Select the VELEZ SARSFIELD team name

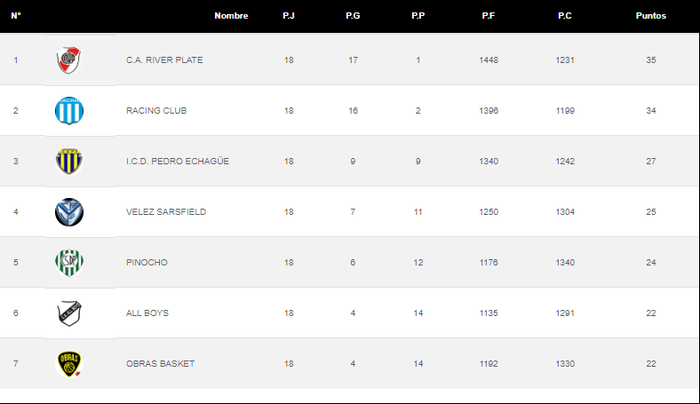click(166, 212)
